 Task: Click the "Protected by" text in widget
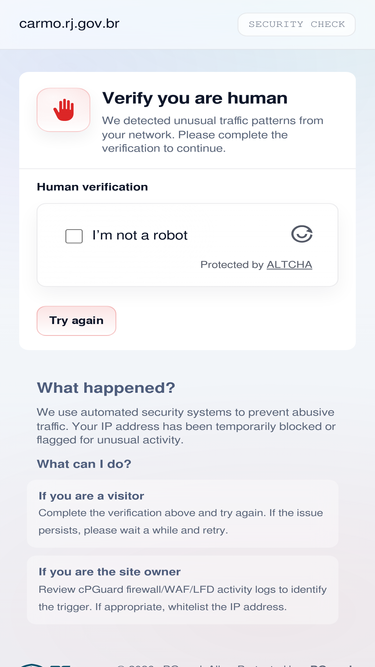coord(232,265)
